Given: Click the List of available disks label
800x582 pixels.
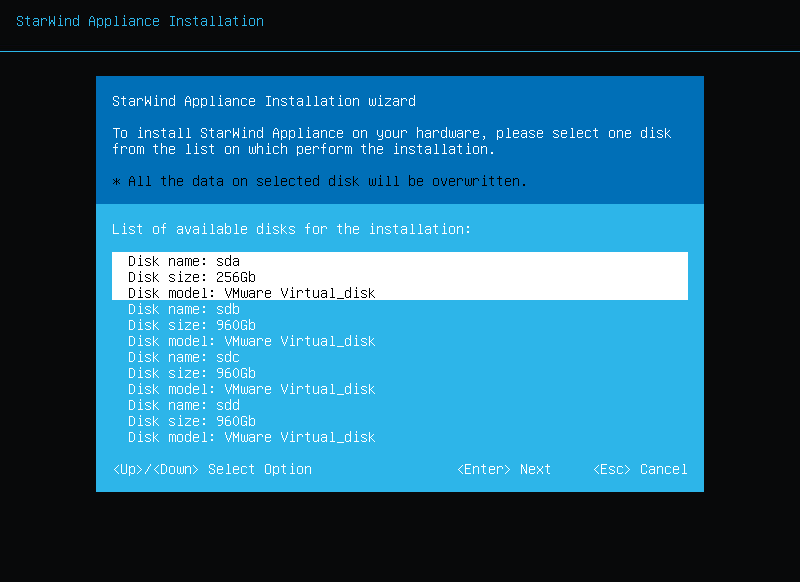Looking at the screenshot, I should pos(291,229).
